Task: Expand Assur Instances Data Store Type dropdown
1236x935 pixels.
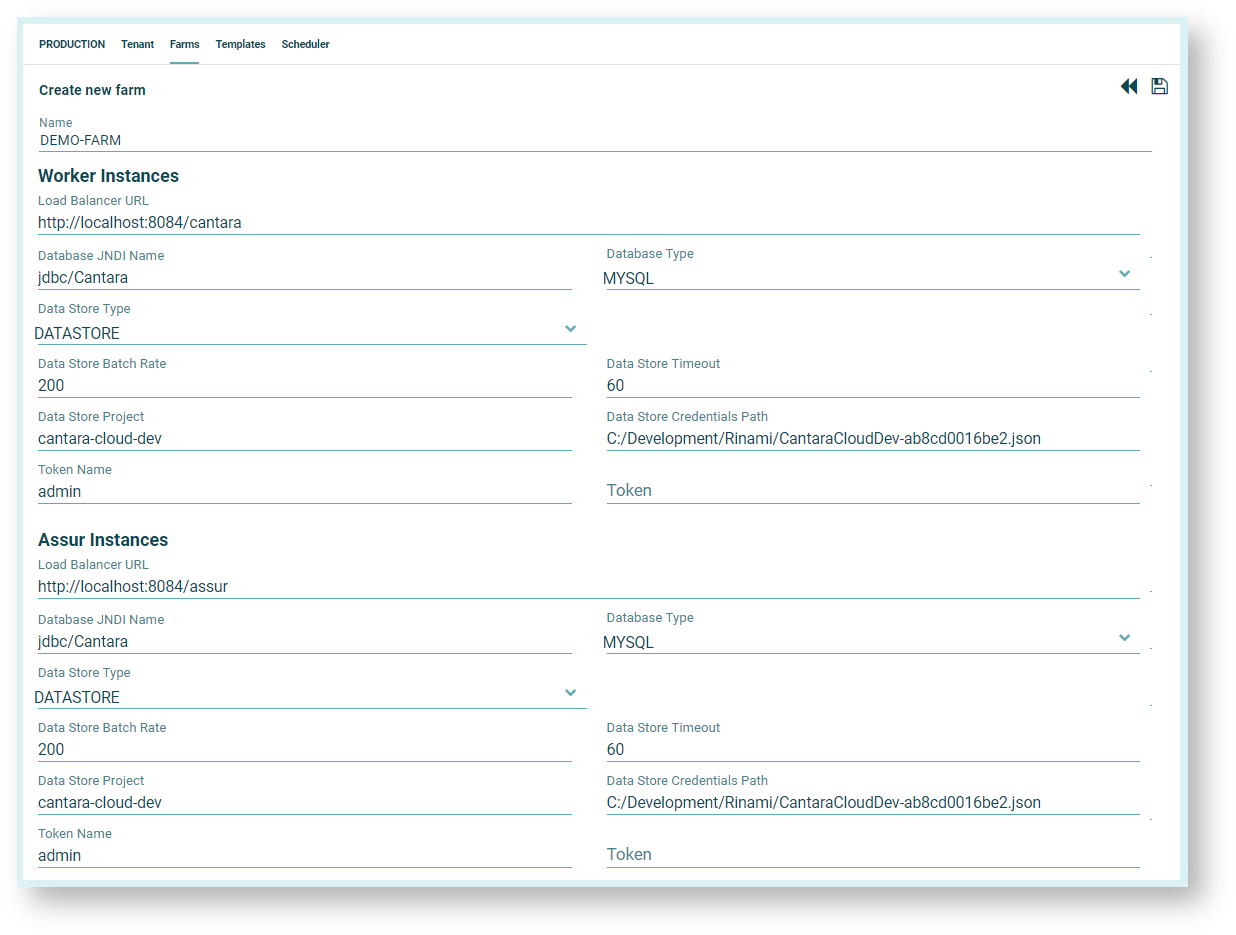Action: [570, 693]
